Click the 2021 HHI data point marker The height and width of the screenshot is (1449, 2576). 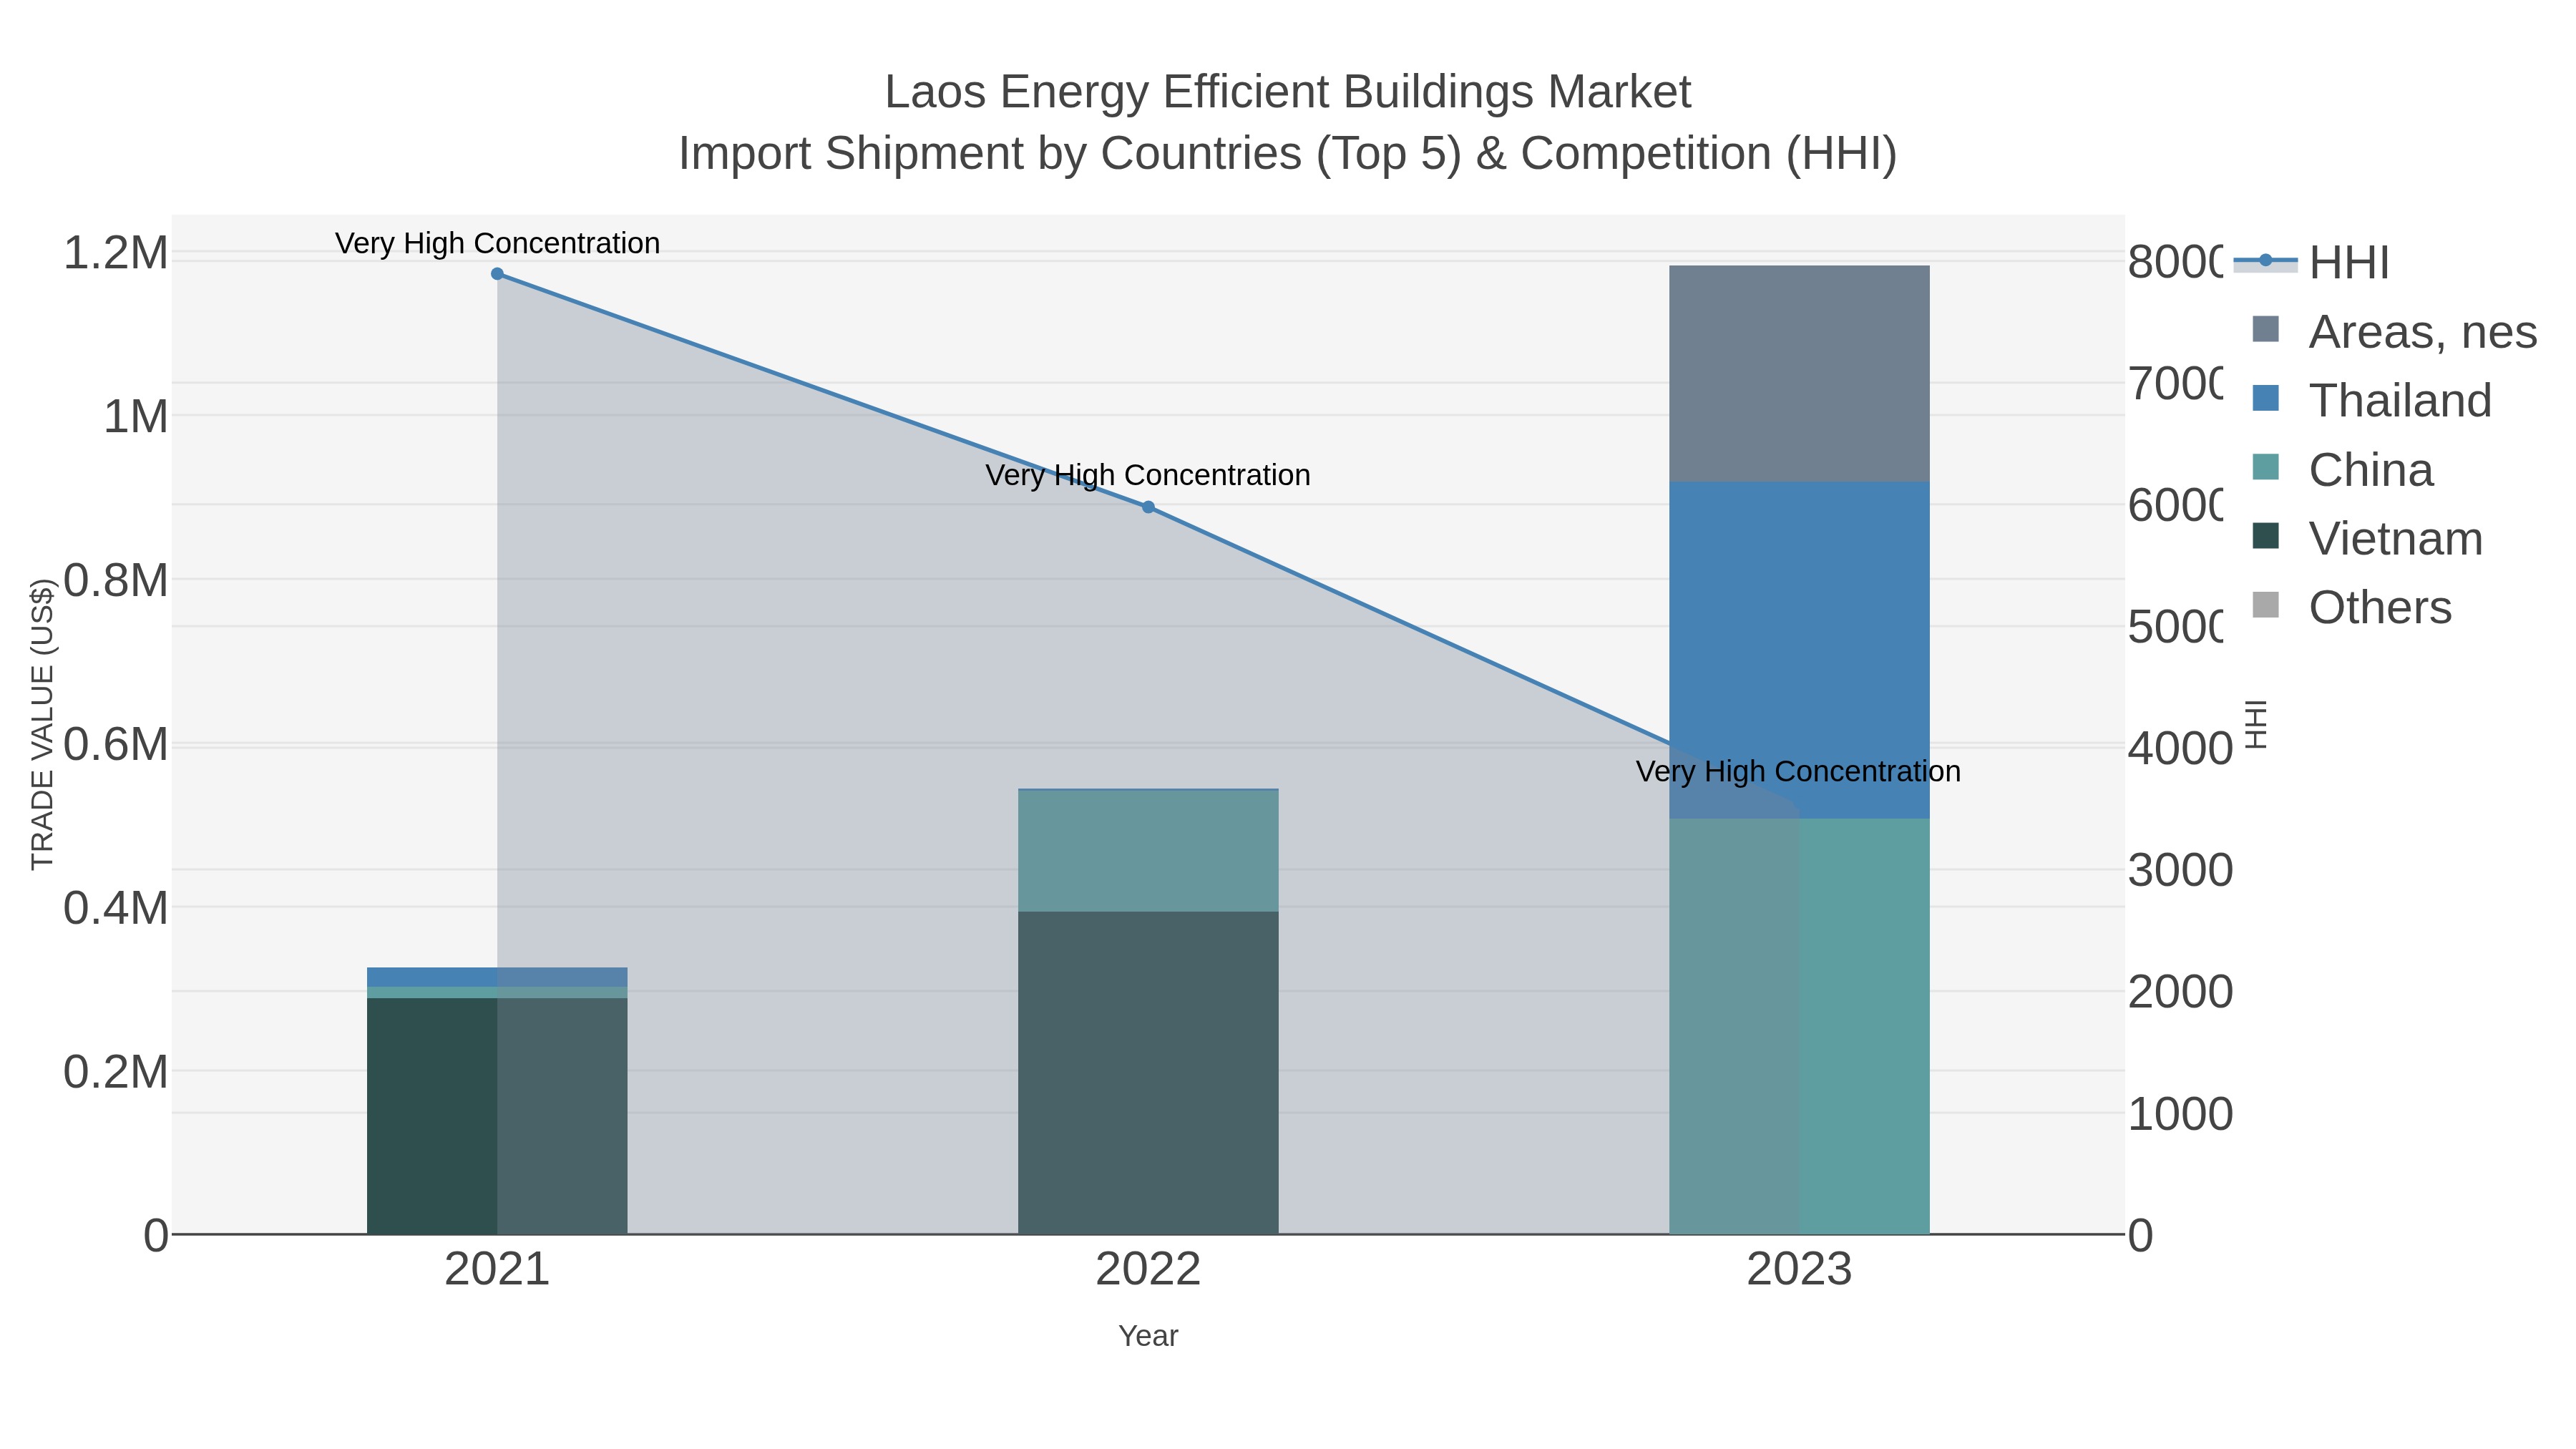click(x=497, y=274)
